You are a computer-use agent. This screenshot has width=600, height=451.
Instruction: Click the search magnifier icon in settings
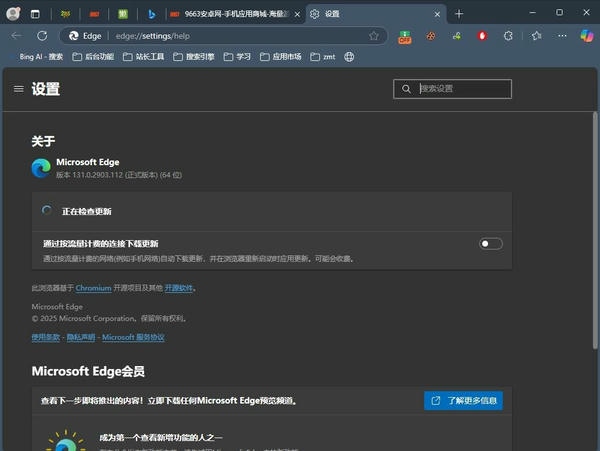(x=406, y=89)
